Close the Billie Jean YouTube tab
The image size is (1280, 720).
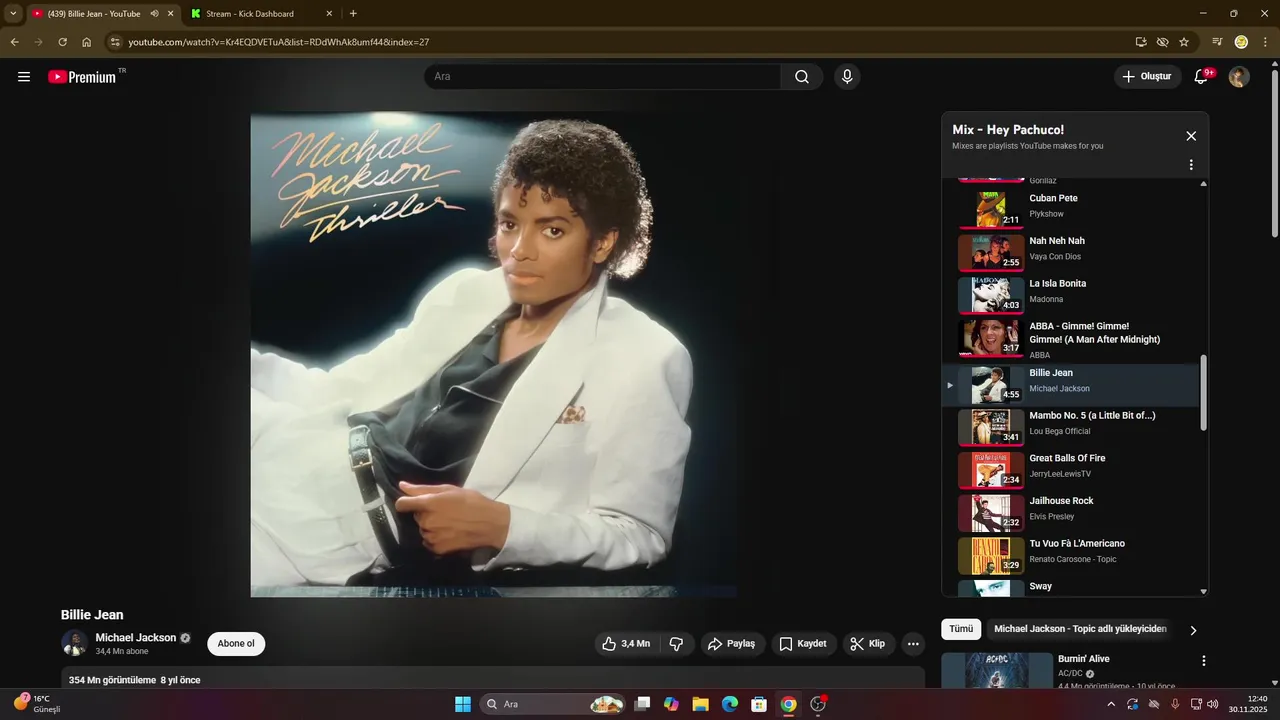171,14
